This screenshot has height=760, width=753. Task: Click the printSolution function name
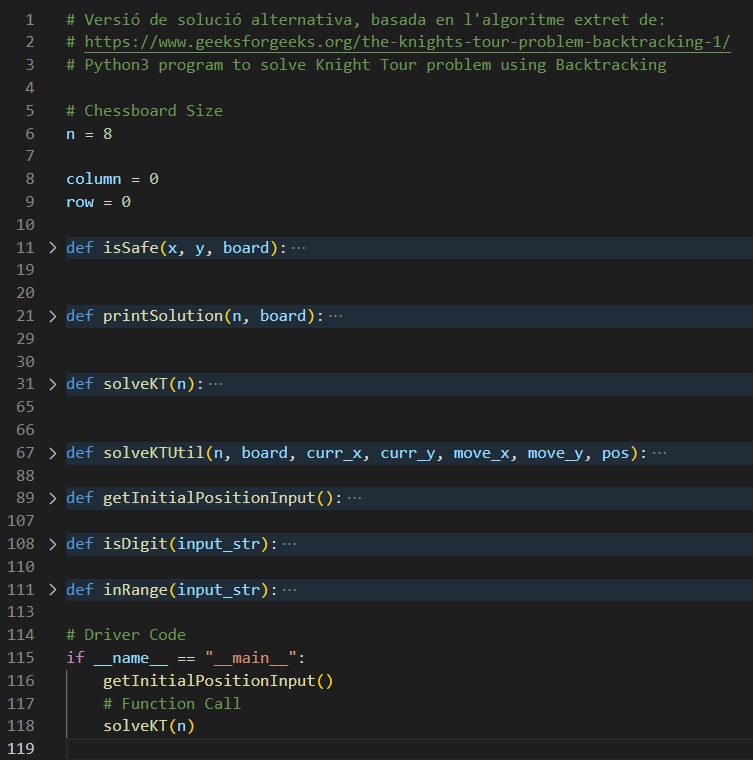(163, 317)
